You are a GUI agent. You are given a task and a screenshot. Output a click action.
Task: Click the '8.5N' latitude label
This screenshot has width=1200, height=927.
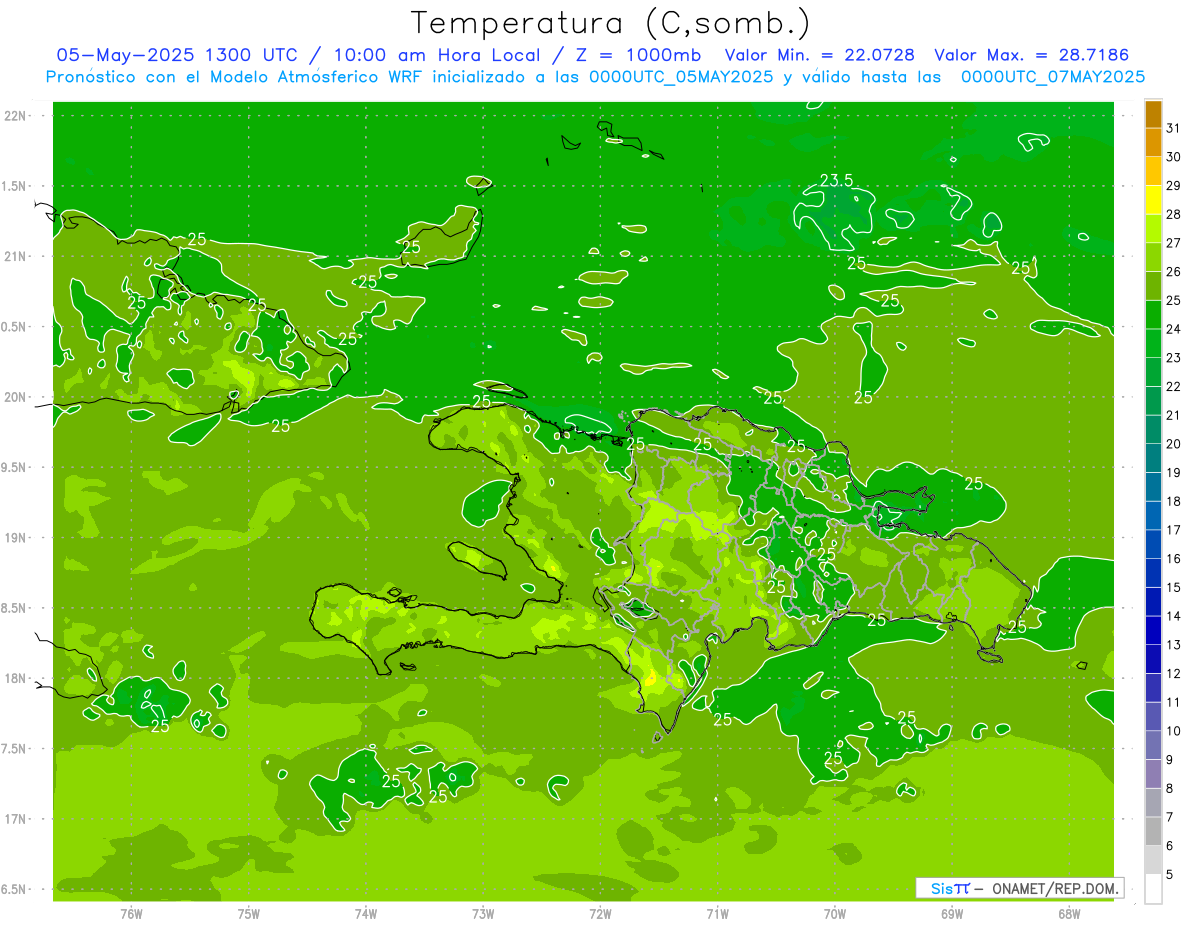click(x=15, y=608)
